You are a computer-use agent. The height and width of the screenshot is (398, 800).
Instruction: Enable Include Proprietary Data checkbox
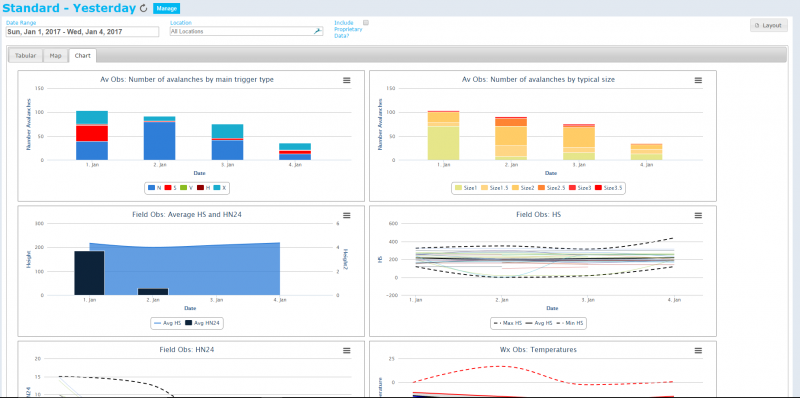pos(366,22)
